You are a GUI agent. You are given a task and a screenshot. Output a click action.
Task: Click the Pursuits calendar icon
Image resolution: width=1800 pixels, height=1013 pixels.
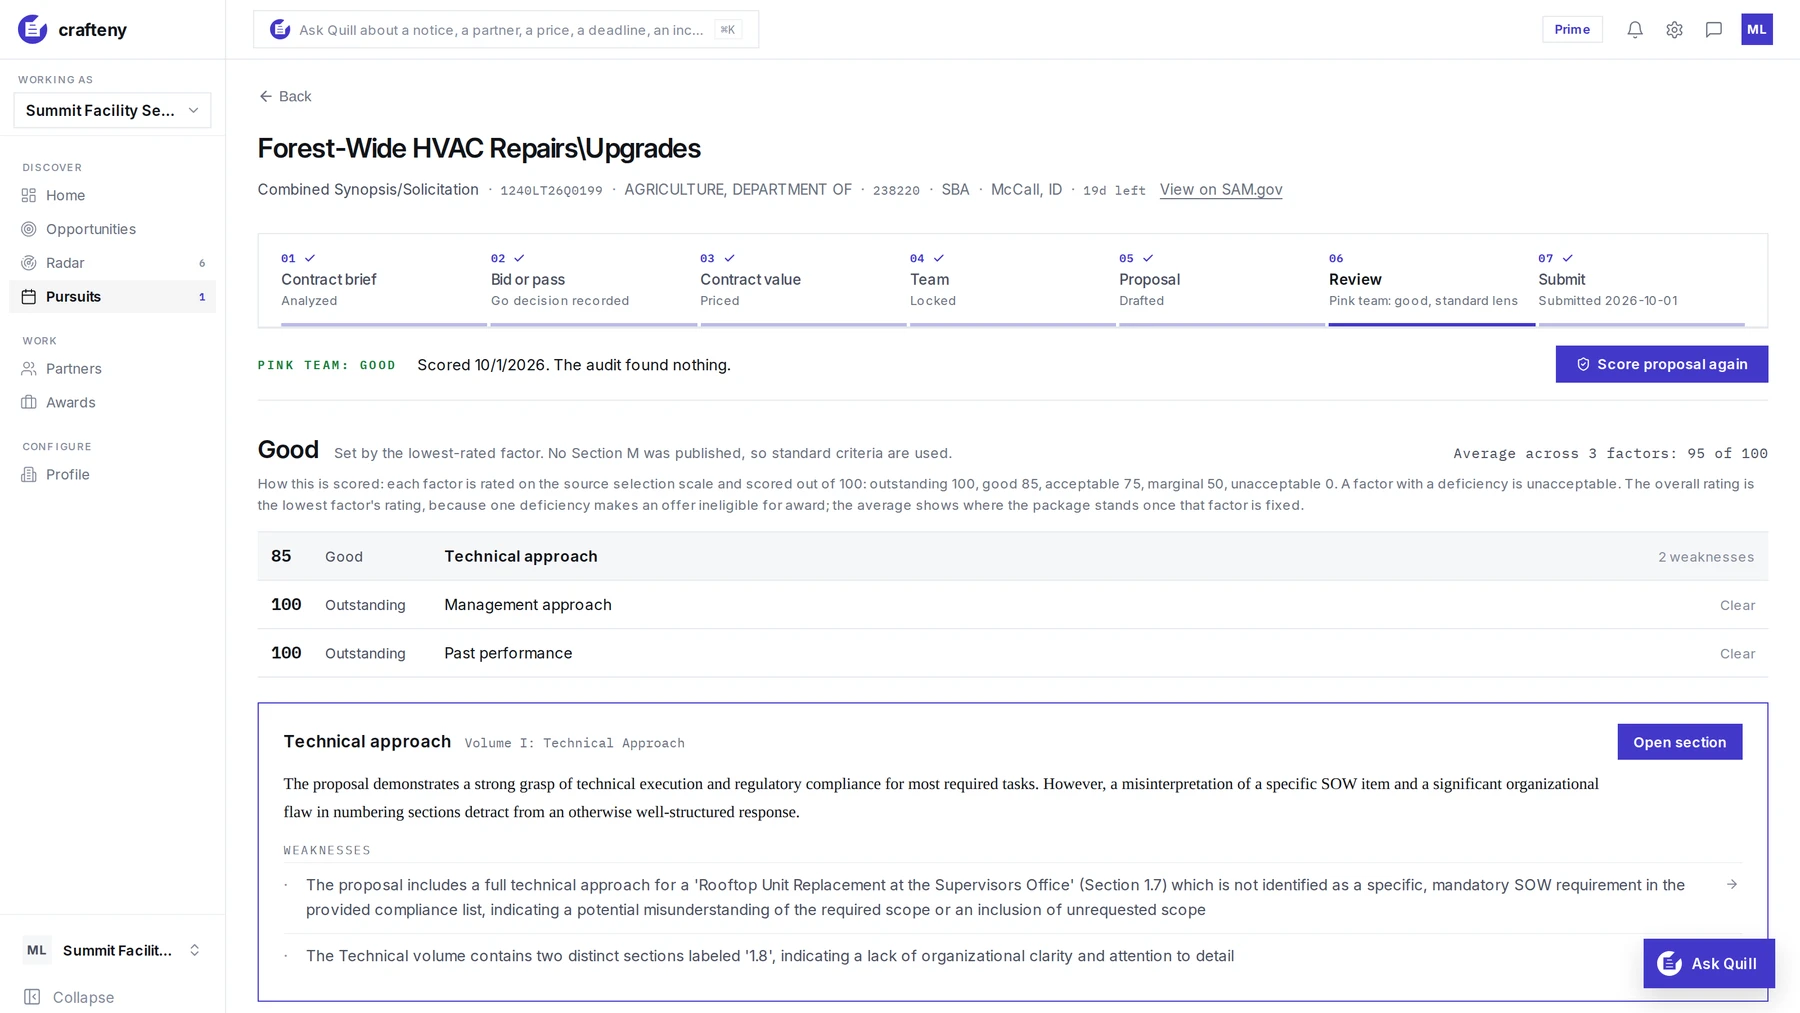pyautogui.click(x=29, y=297)
